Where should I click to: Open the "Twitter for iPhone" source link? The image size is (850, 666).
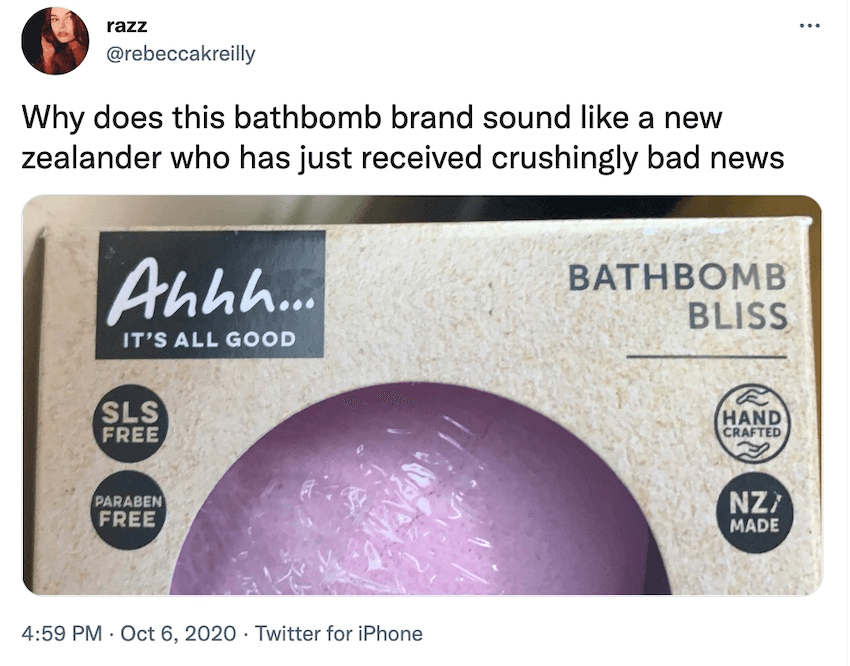point(340,633)
